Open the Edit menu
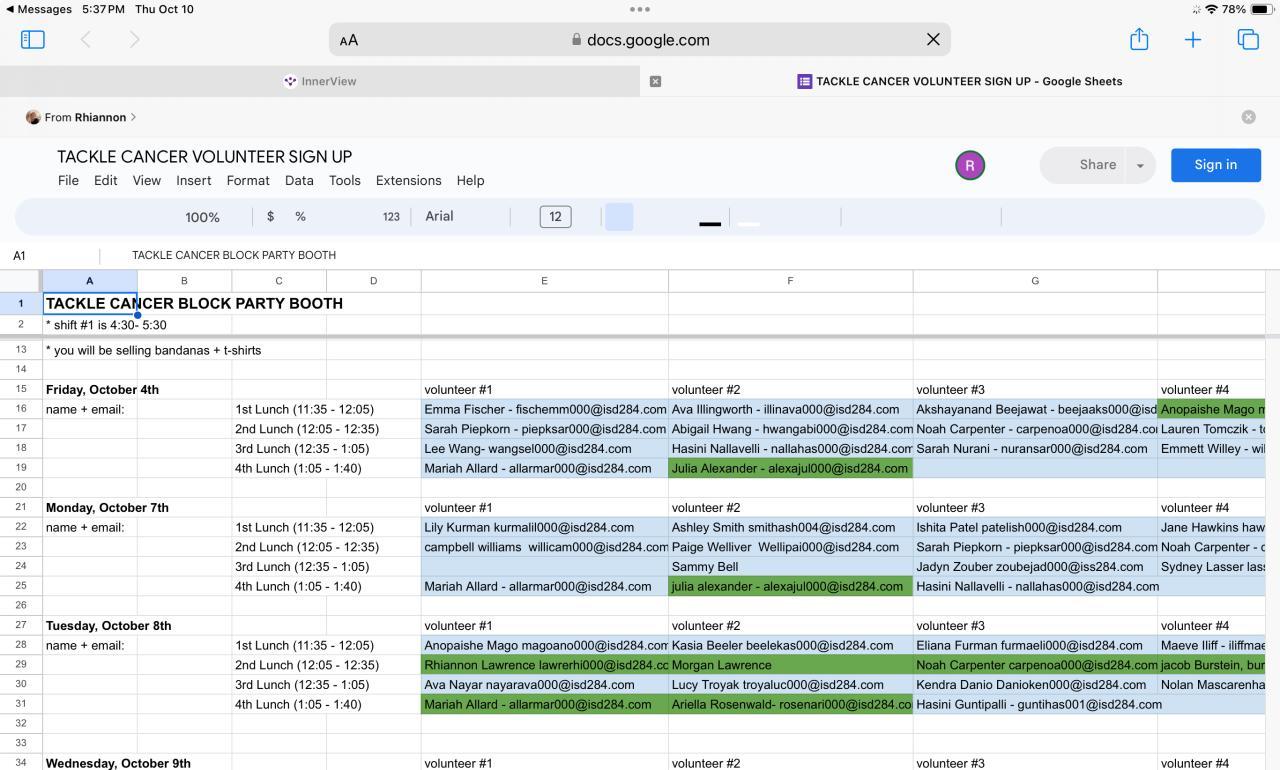The image size is (1280, 770). tap(106, 180)
